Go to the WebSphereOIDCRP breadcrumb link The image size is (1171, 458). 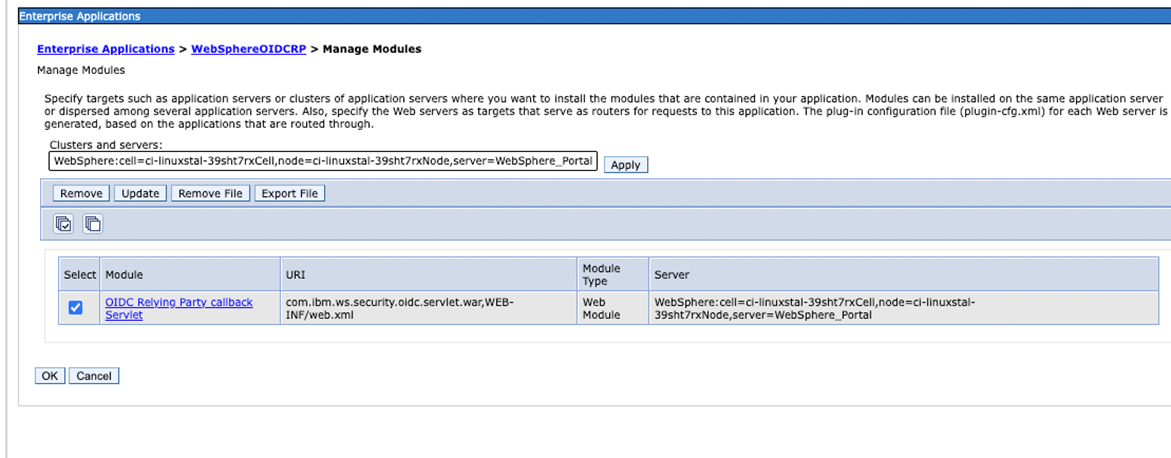coord(248,49)
